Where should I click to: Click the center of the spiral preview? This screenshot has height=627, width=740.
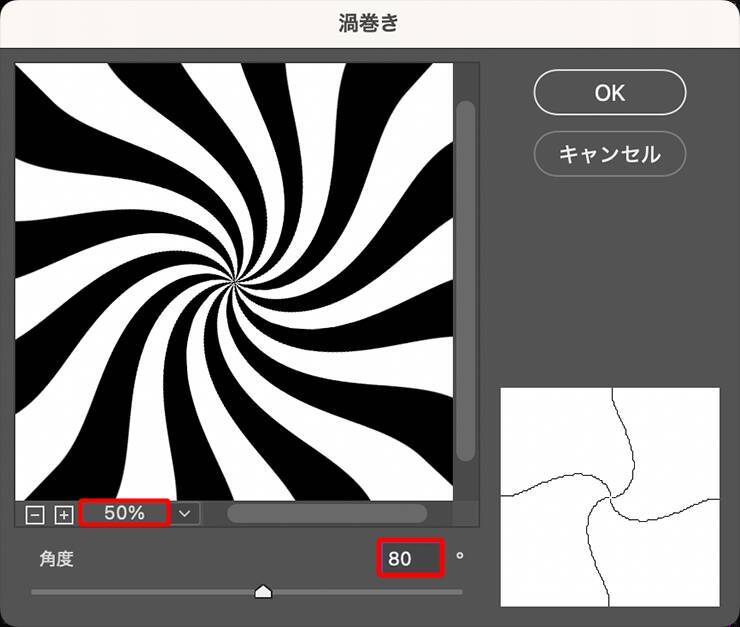[x=235, y=281]
